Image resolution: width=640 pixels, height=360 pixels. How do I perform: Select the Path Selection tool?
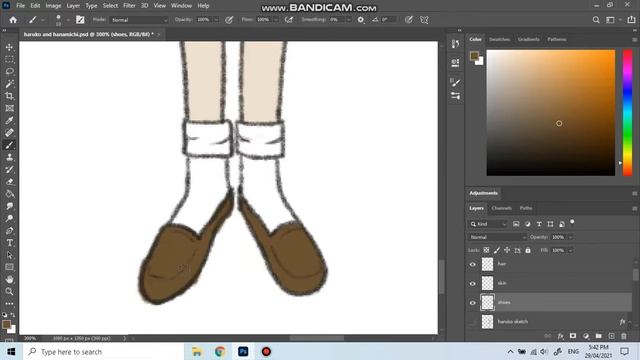(x=9, y=255)
